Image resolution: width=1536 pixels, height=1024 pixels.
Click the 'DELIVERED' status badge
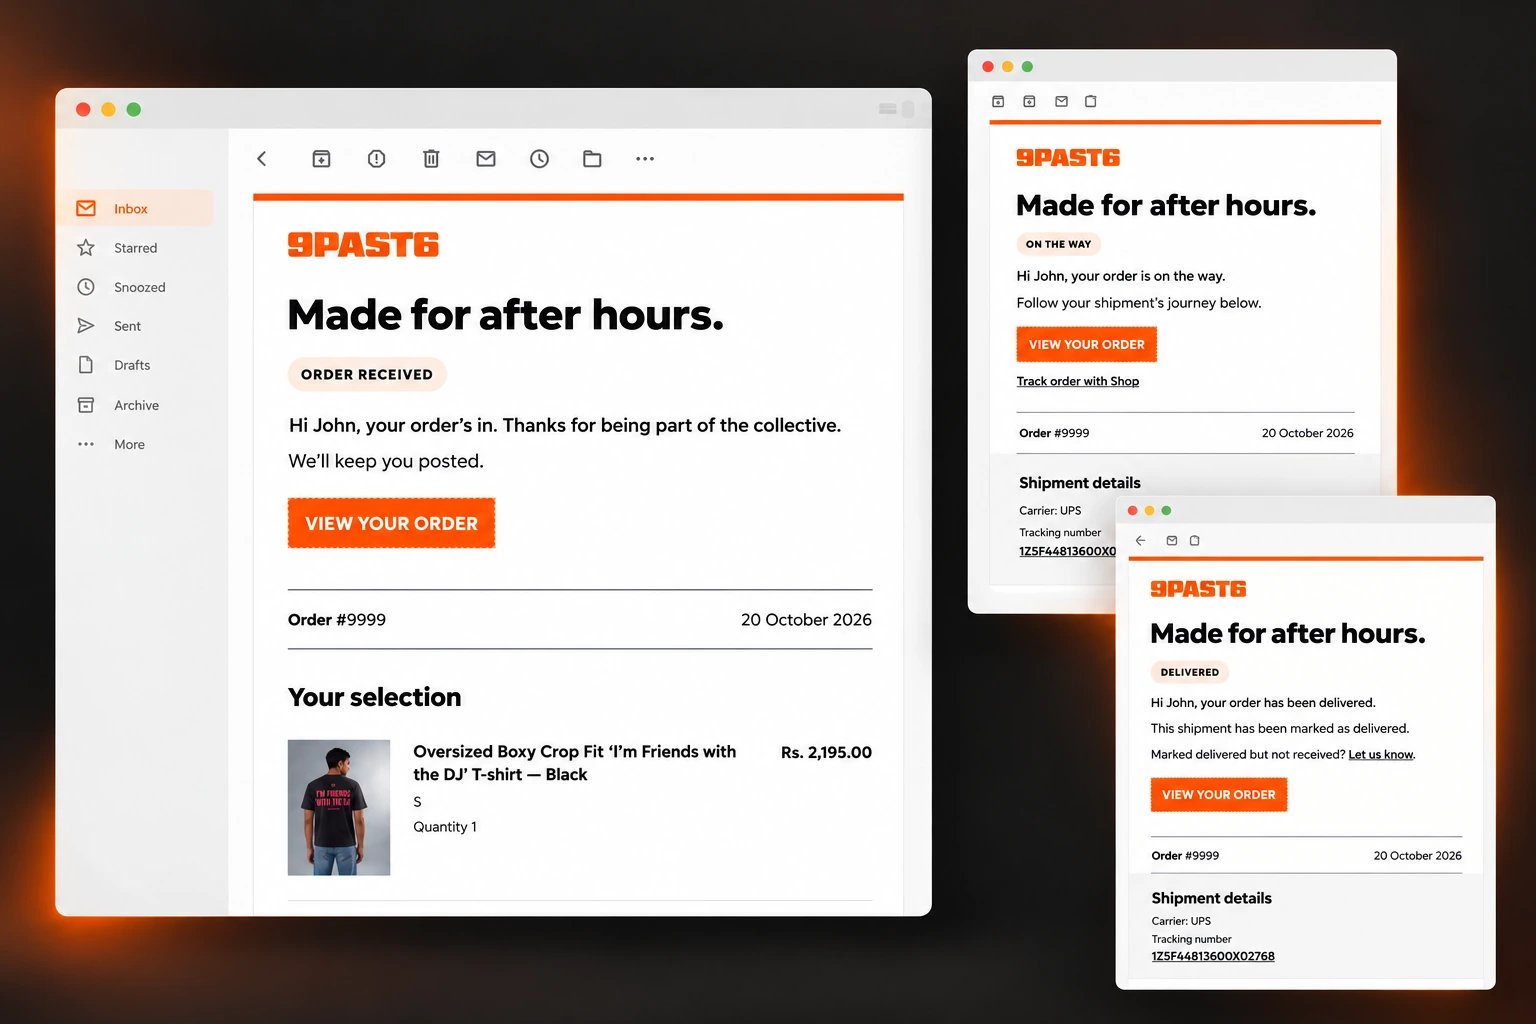pos(1190,672)
